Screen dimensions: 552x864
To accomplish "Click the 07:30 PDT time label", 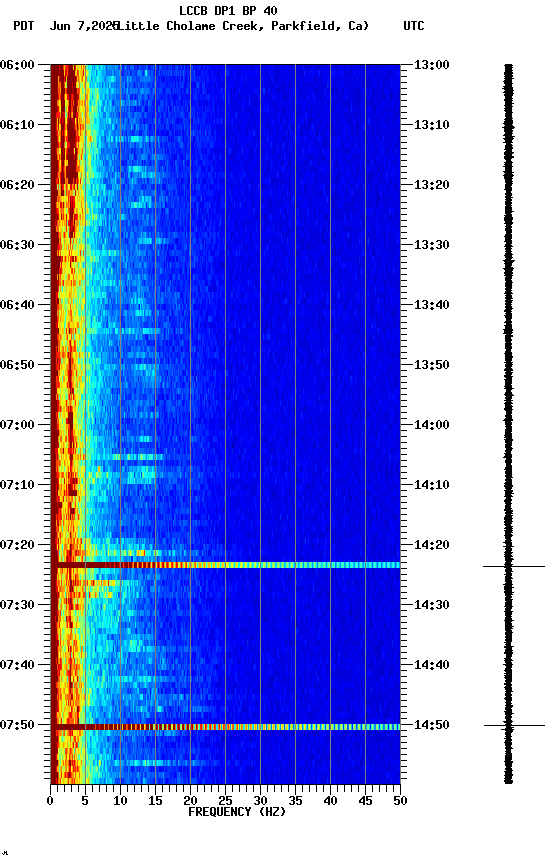I will point(17,605).
